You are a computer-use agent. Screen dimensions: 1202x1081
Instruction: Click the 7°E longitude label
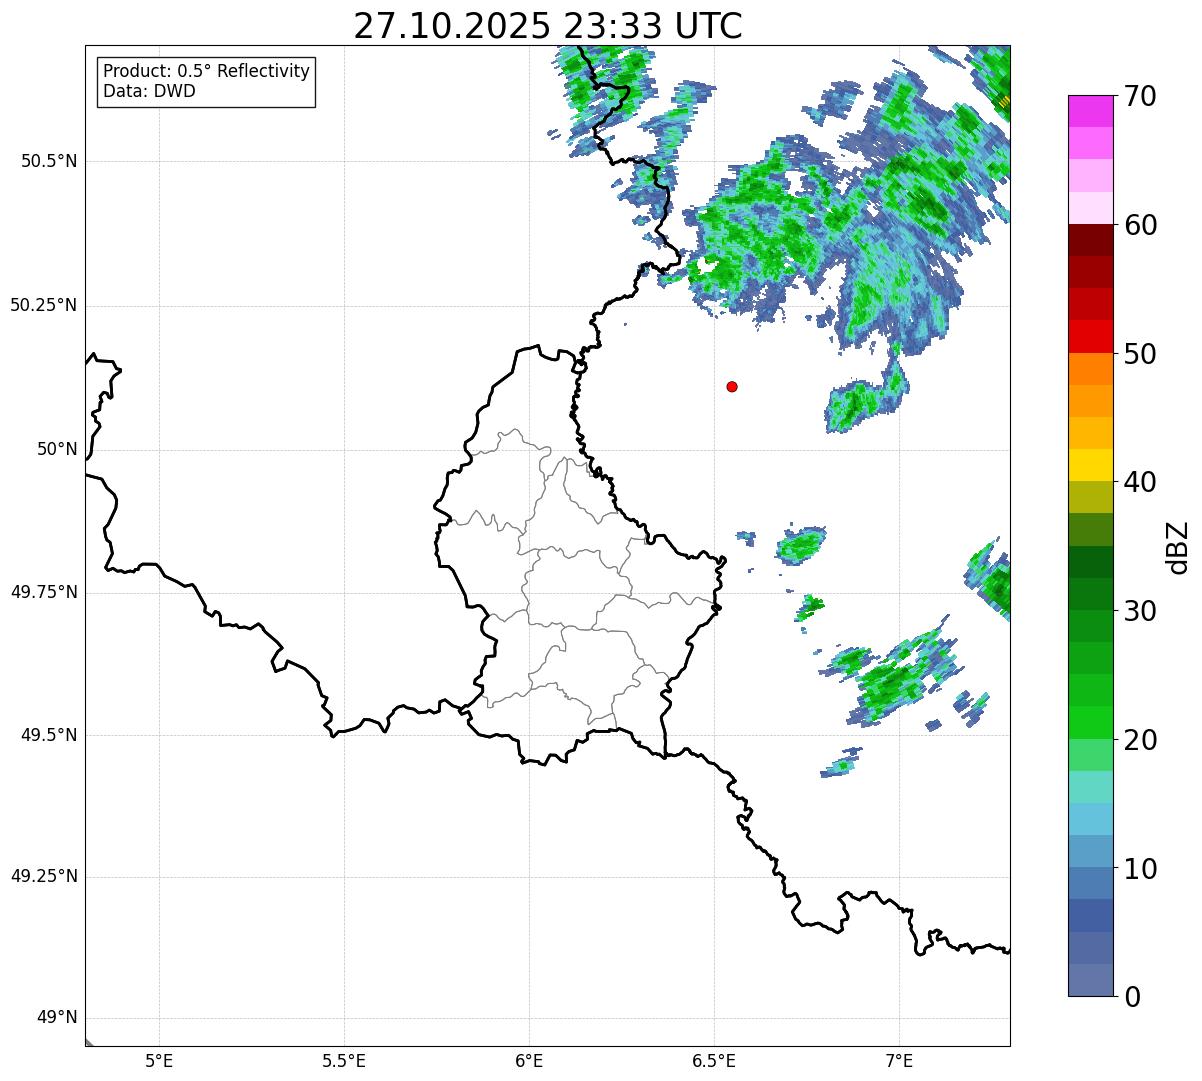pyautogui.click(x=899, y=1060)
